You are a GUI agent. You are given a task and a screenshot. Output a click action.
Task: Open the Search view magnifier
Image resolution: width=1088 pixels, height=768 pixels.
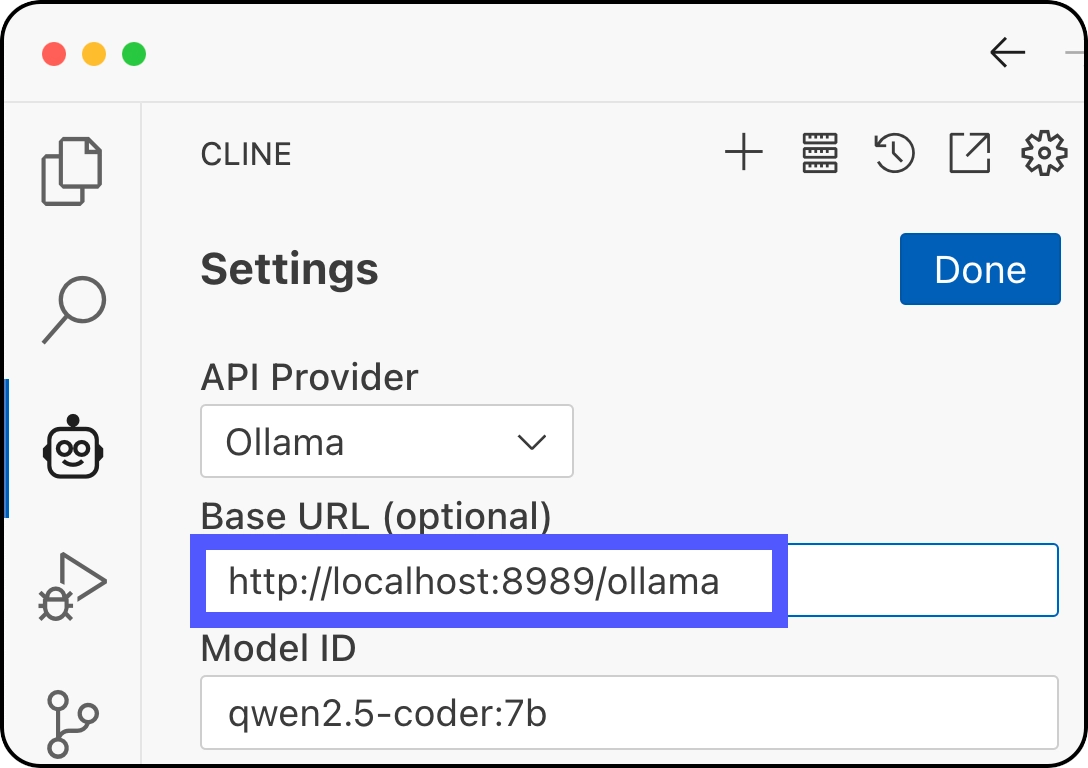pyautogui.click(x=74, y=309)
